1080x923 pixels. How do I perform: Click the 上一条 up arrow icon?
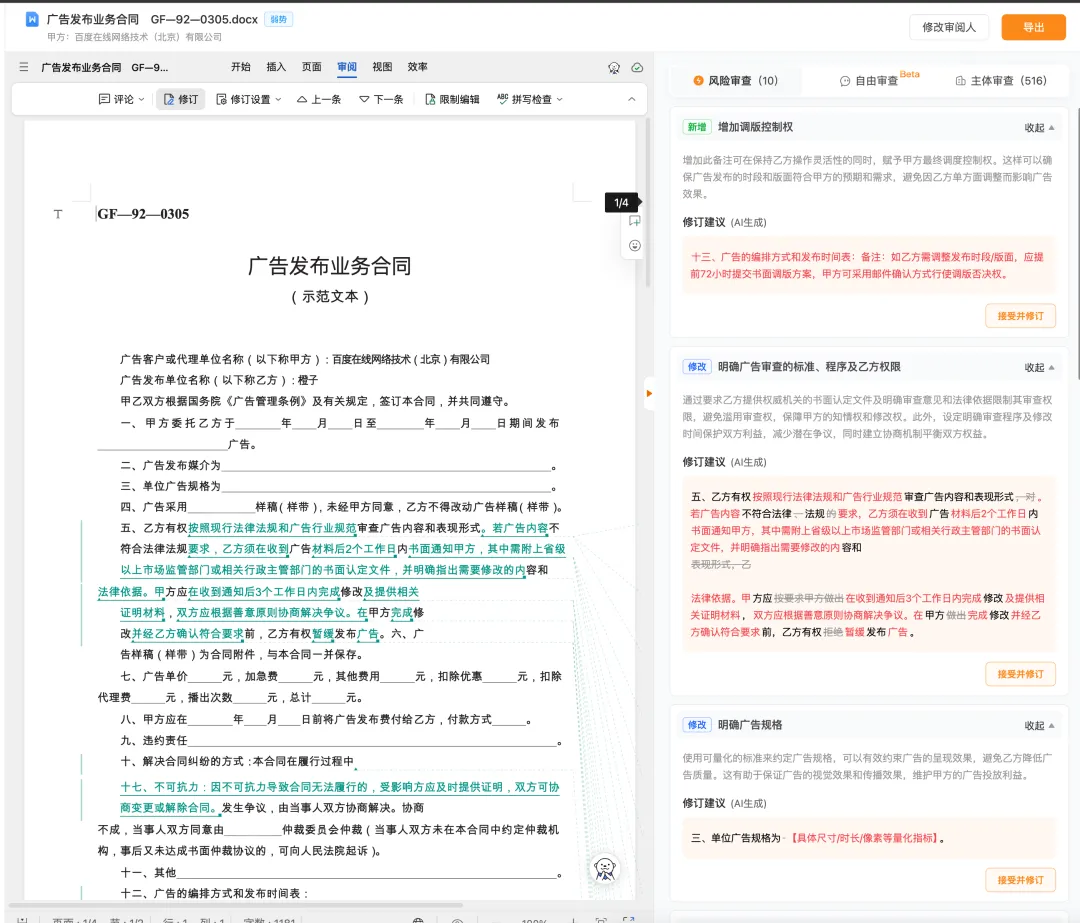click(302, 99)
